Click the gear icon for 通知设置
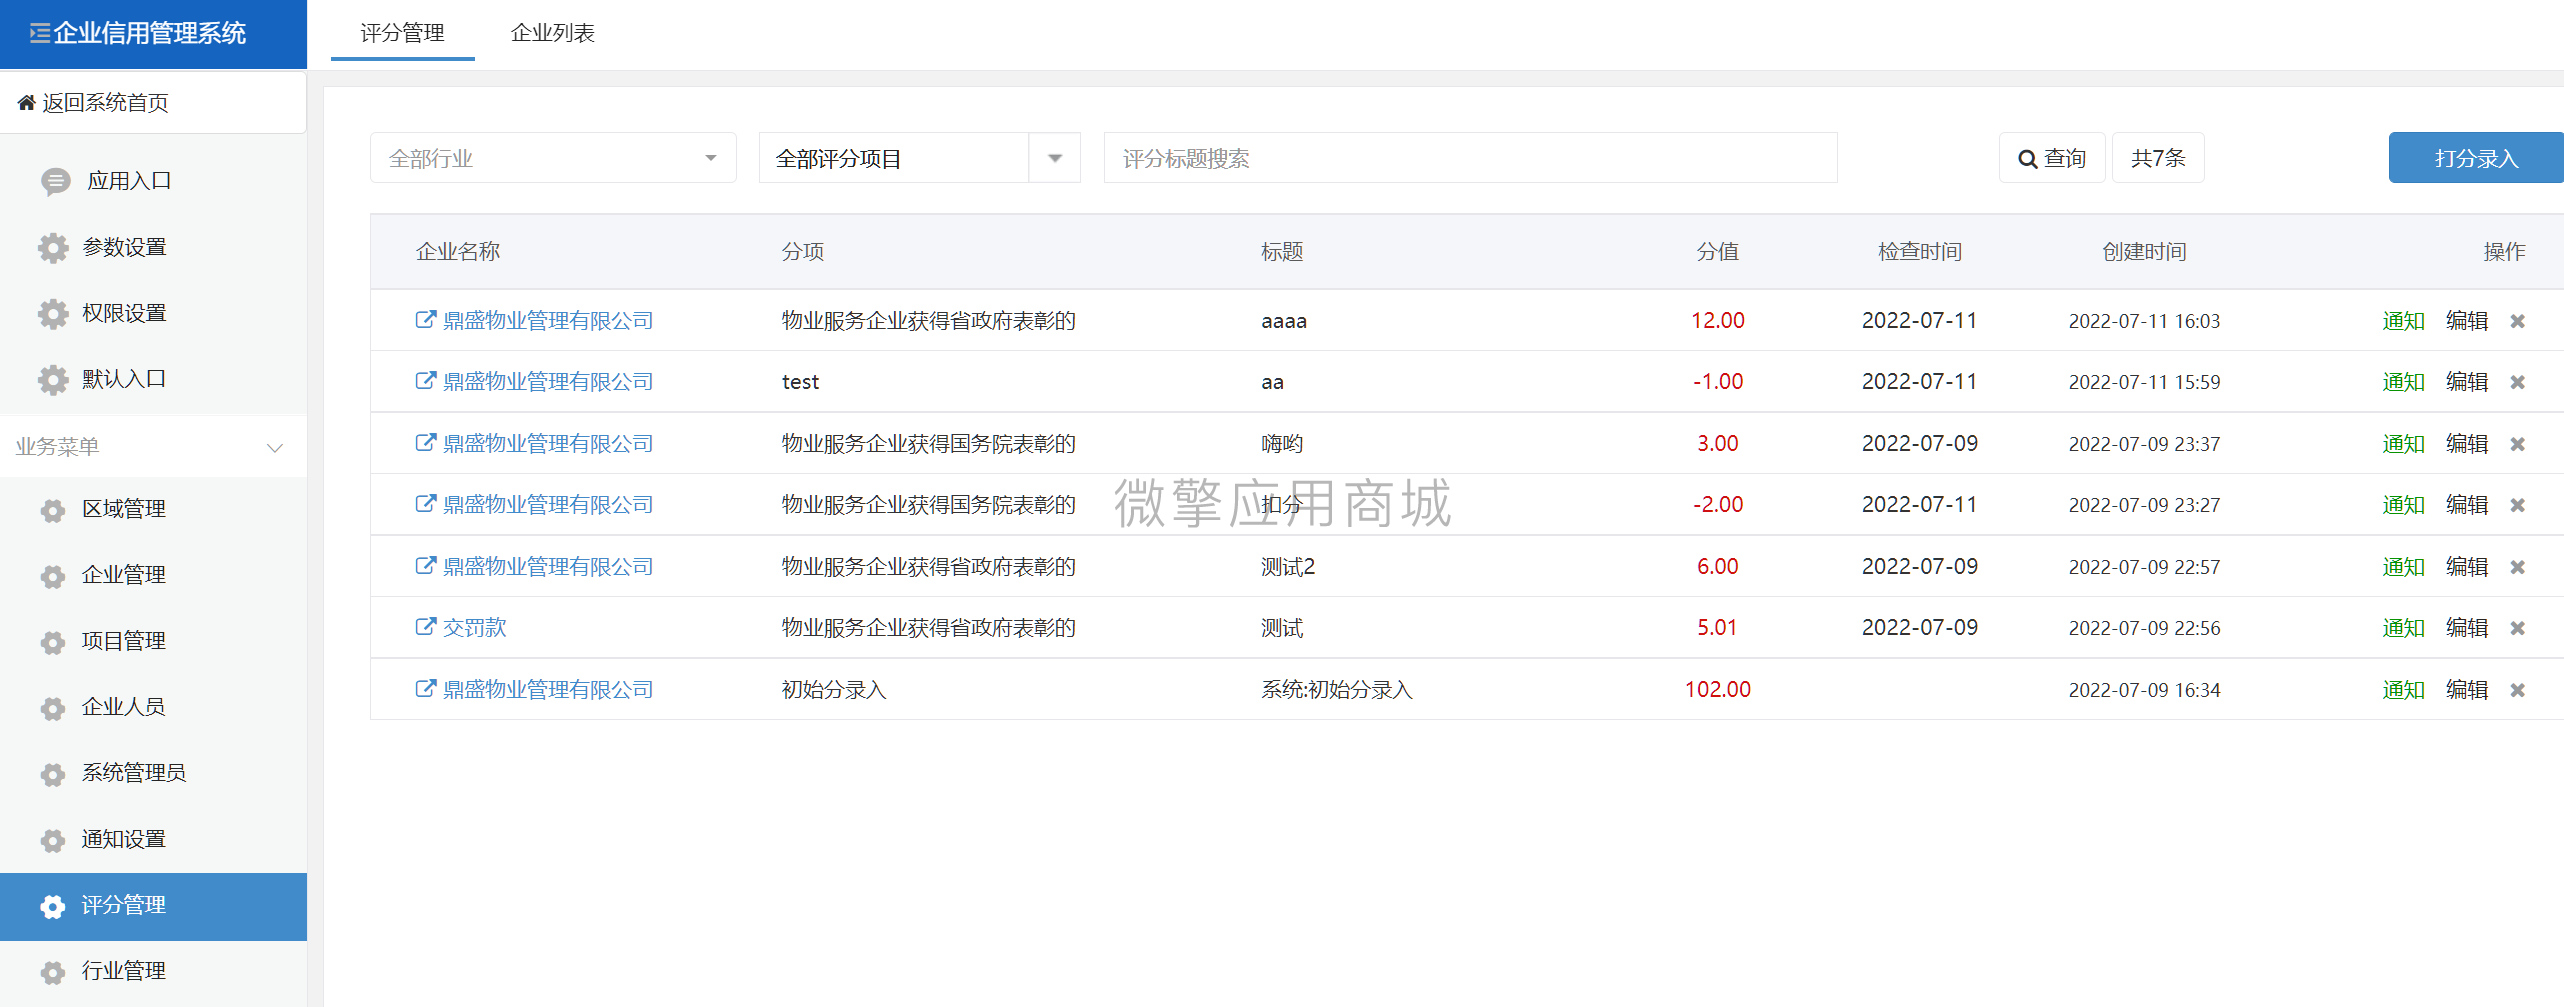 click(53, 840)
